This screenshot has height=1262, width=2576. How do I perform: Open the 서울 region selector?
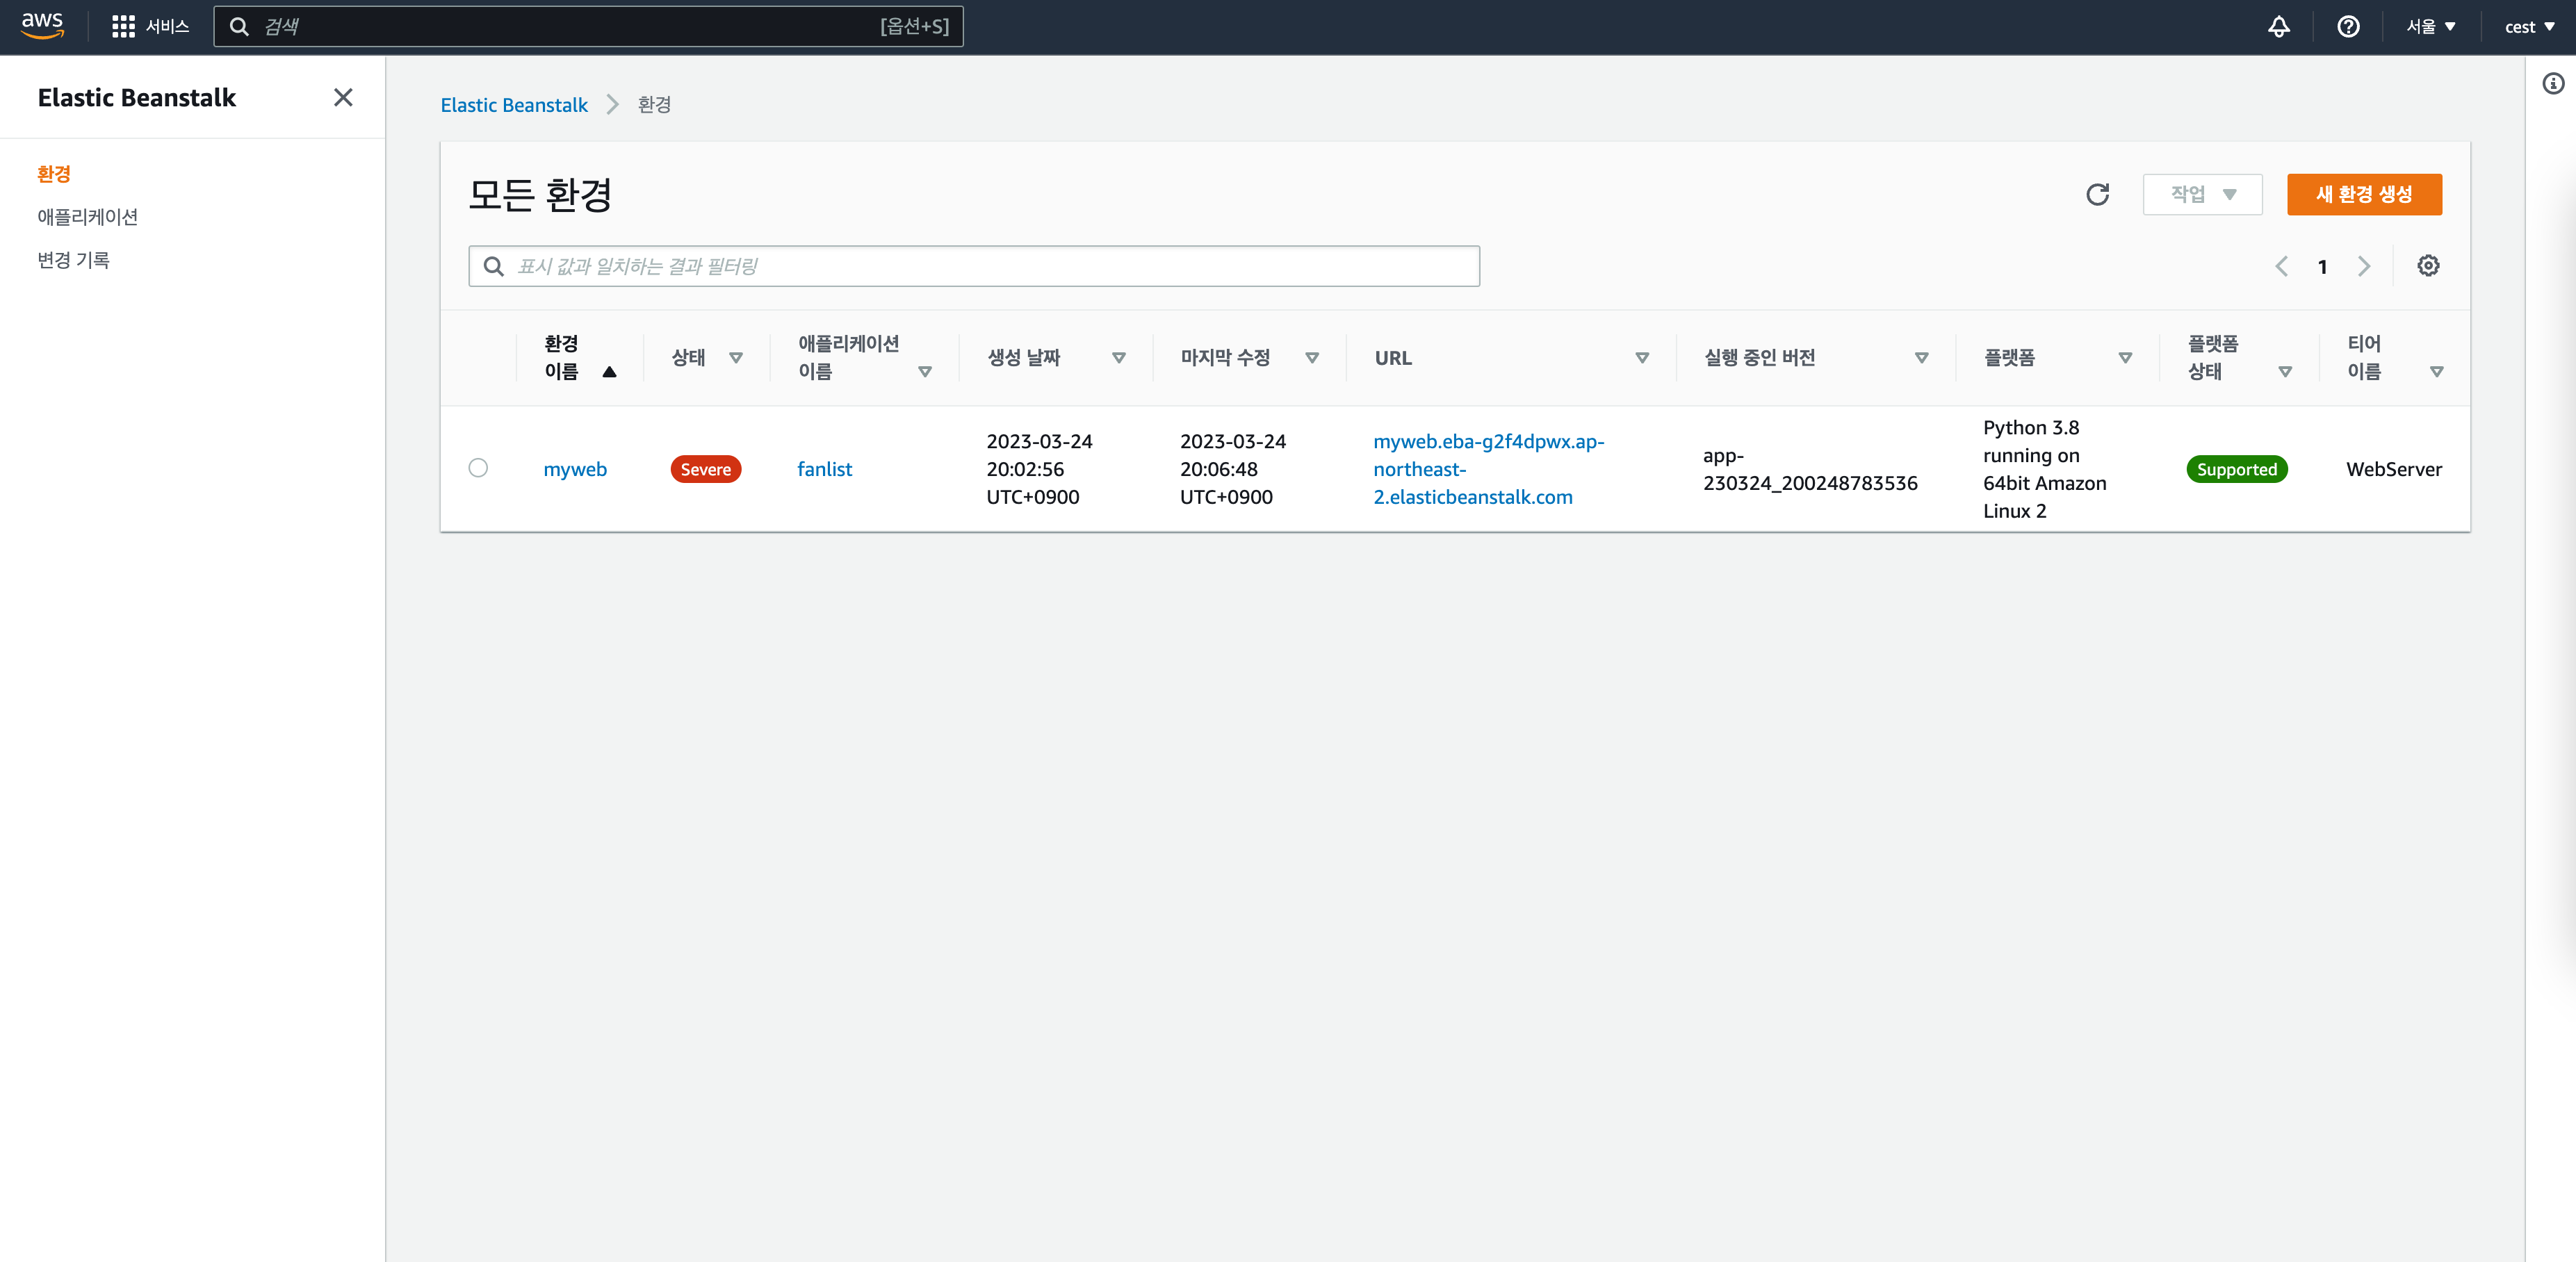click(x=2430, y=27)
